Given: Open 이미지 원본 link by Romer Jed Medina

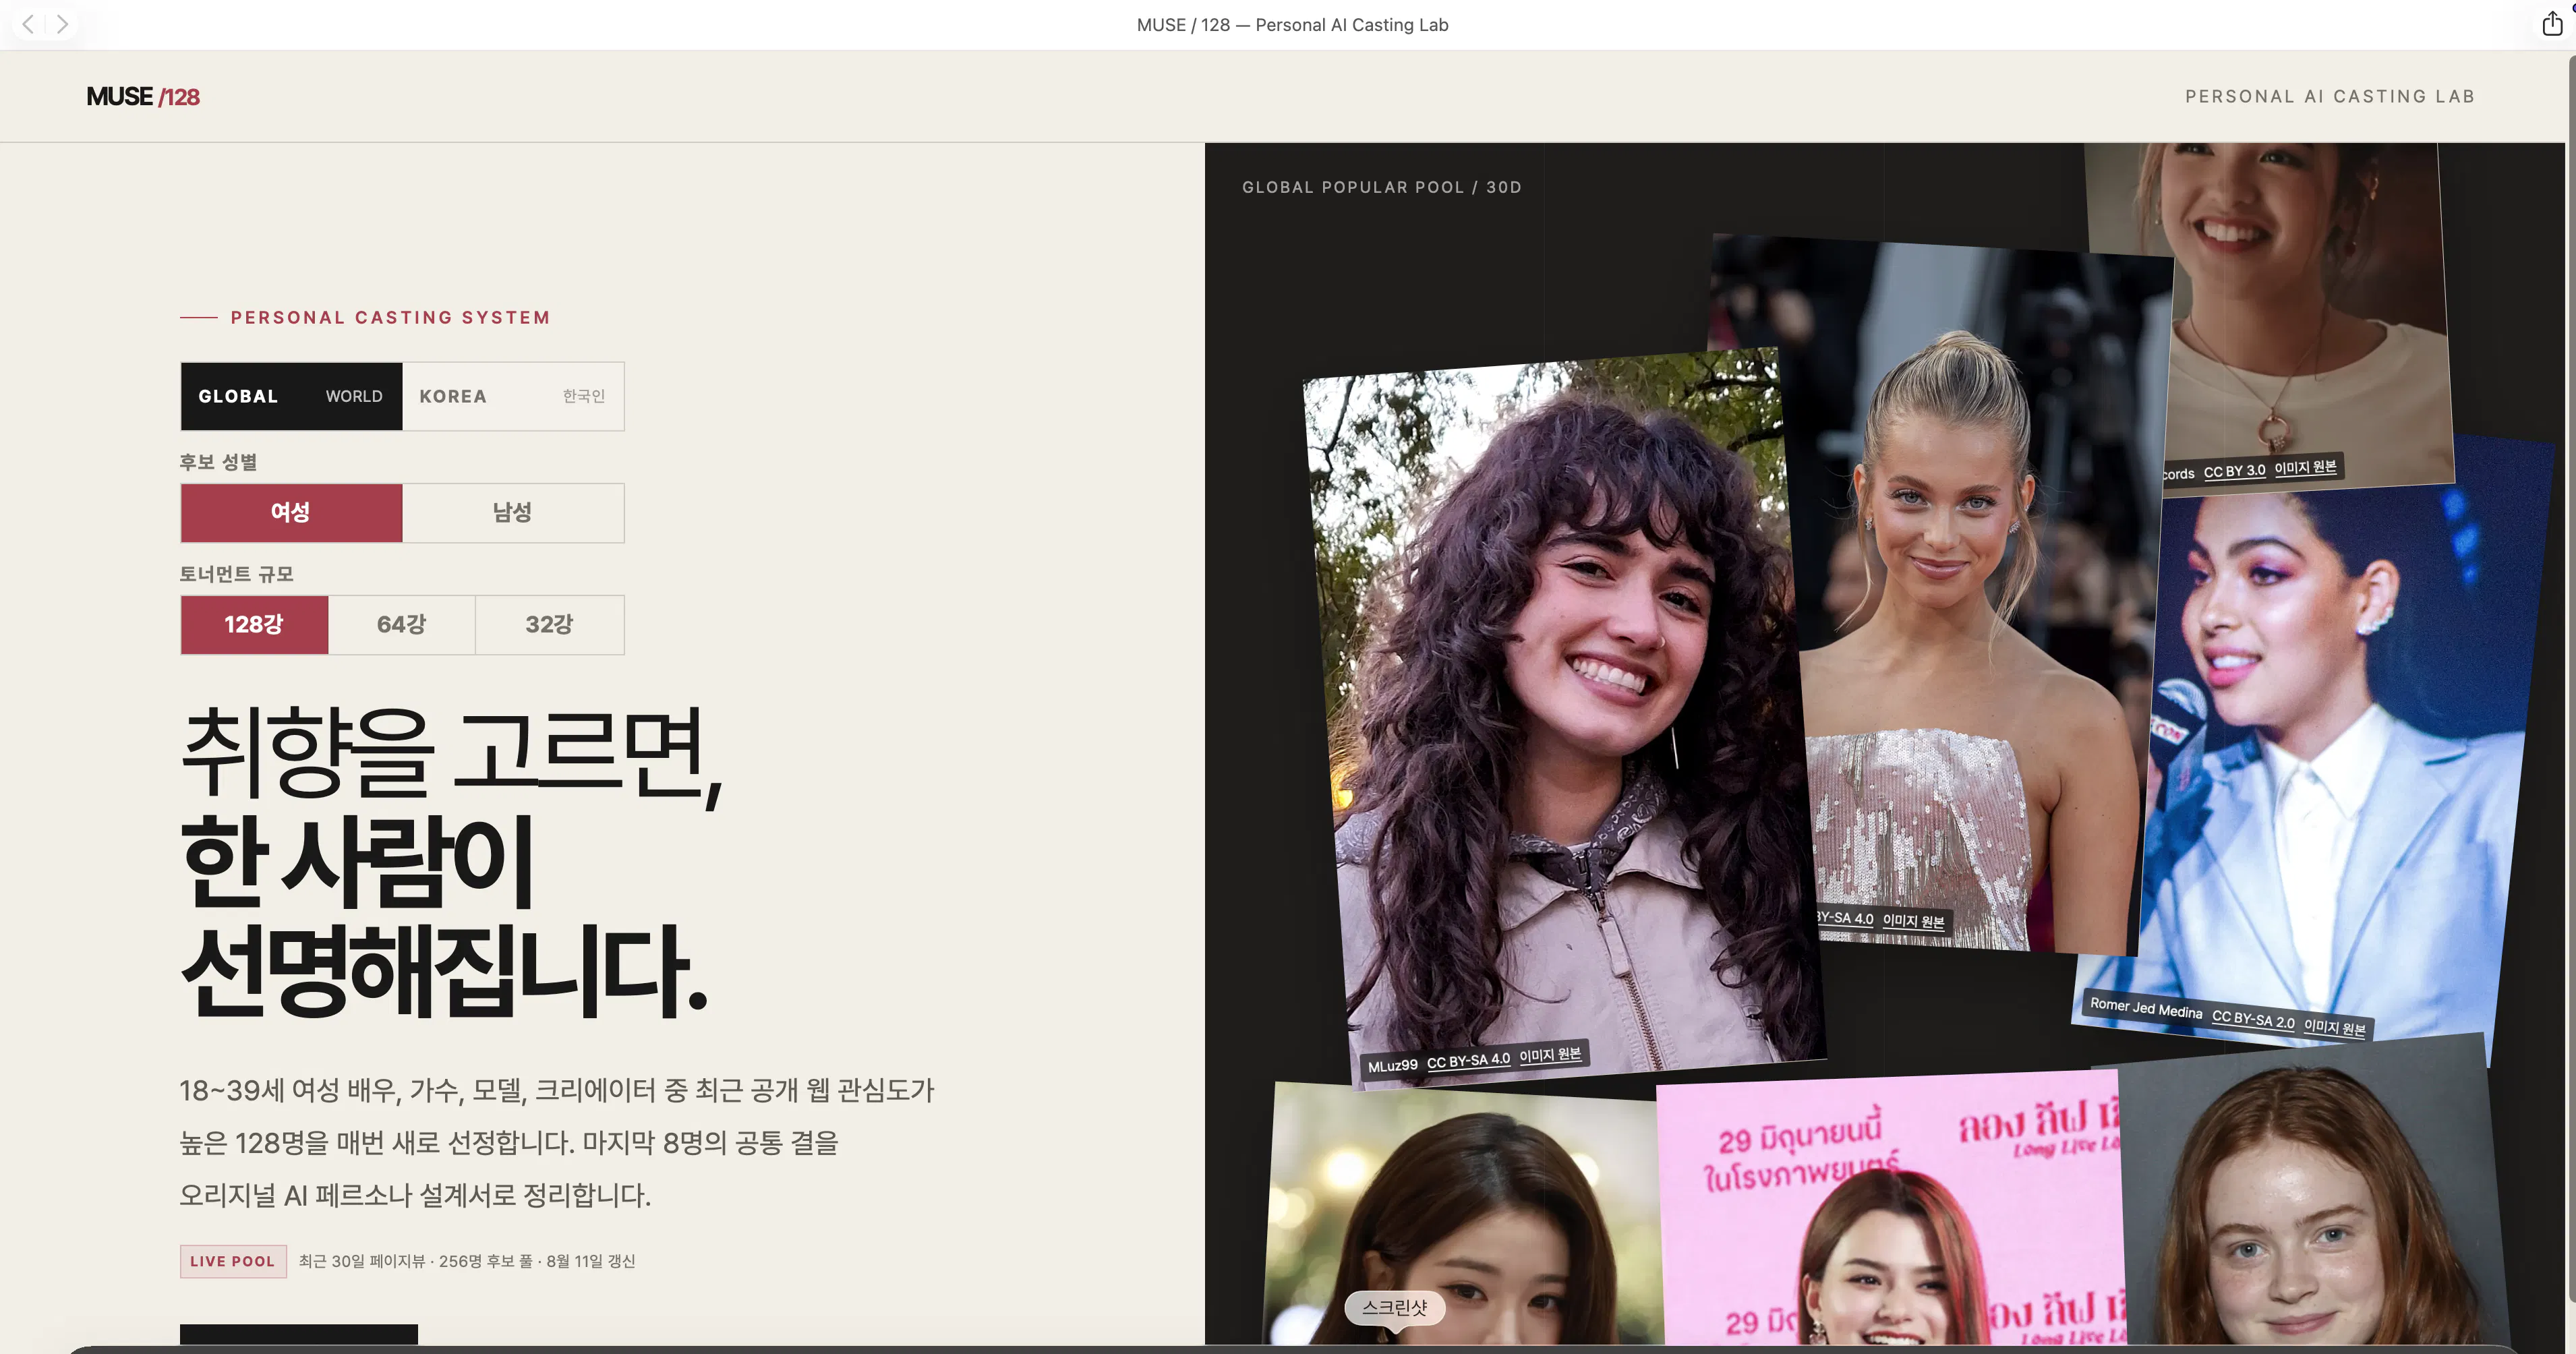Looking at the screenshot, I should click(x=2335, y=1027).
